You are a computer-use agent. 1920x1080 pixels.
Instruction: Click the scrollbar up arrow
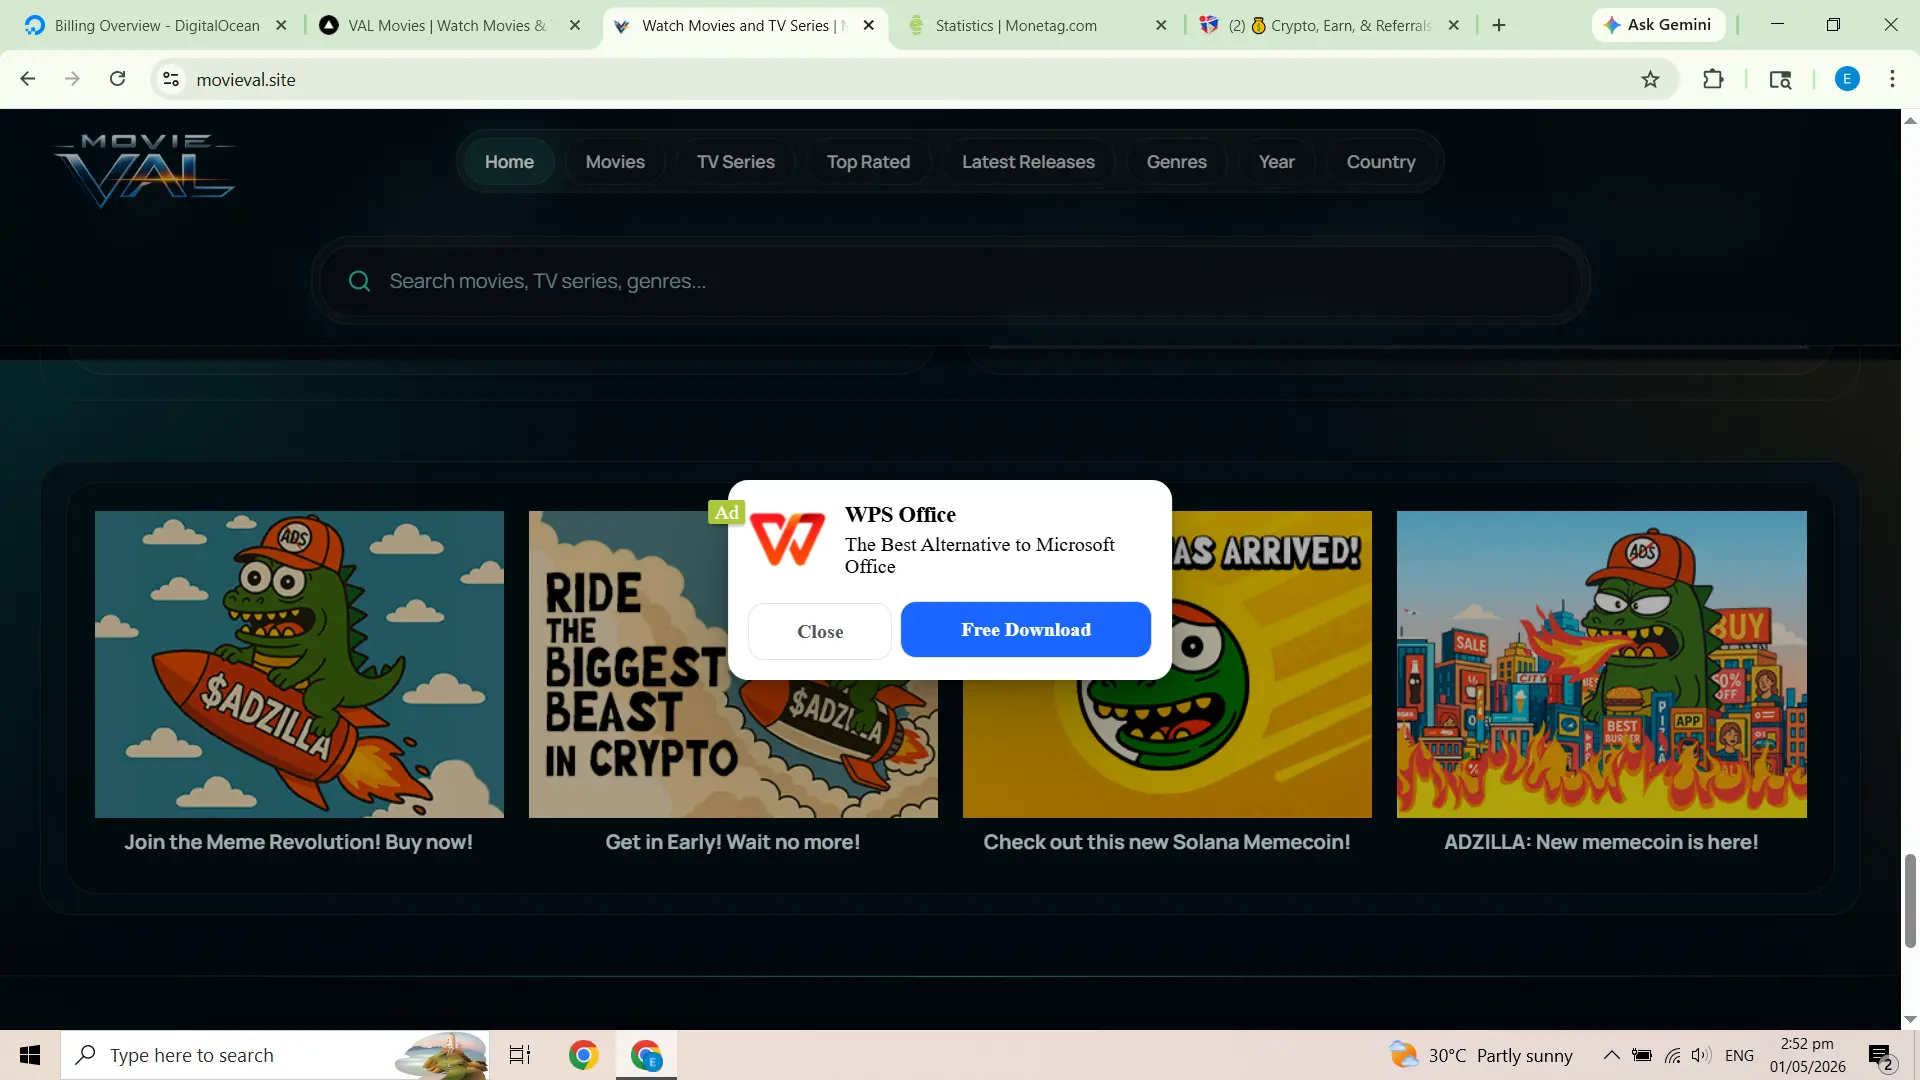point(1910,120)
